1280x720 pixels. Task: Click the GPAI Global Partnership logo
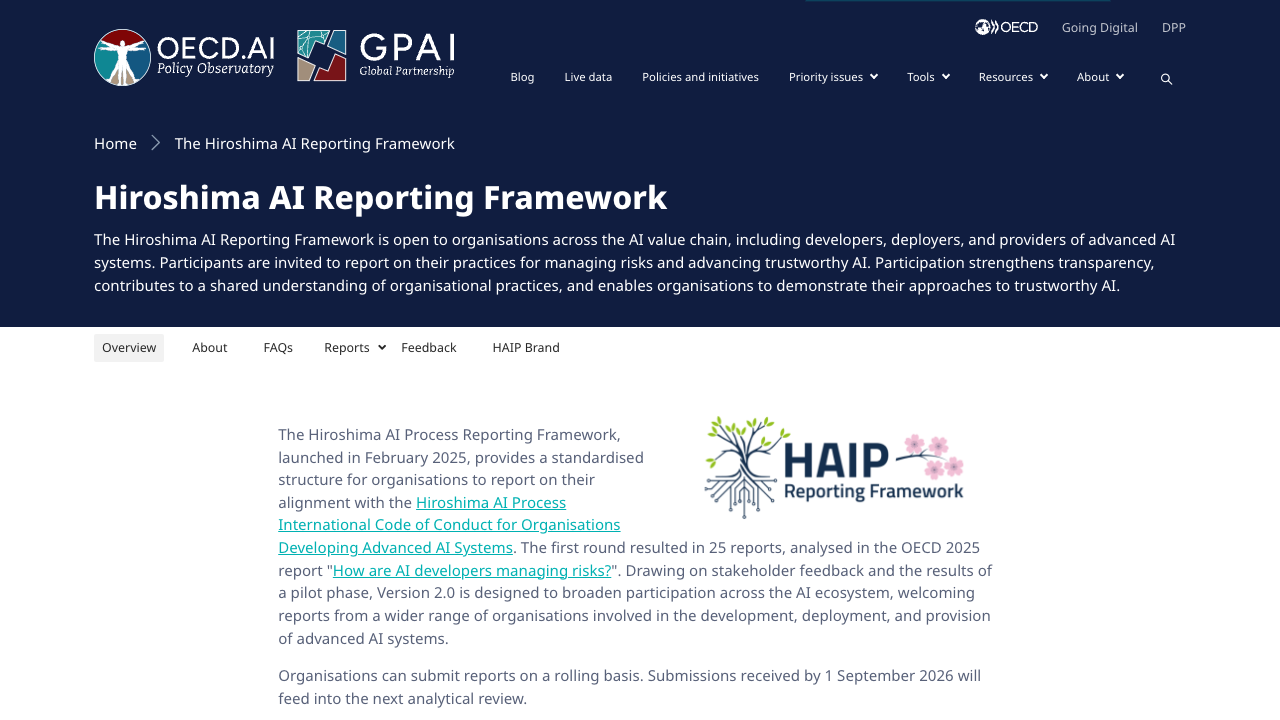click(376, 55)
